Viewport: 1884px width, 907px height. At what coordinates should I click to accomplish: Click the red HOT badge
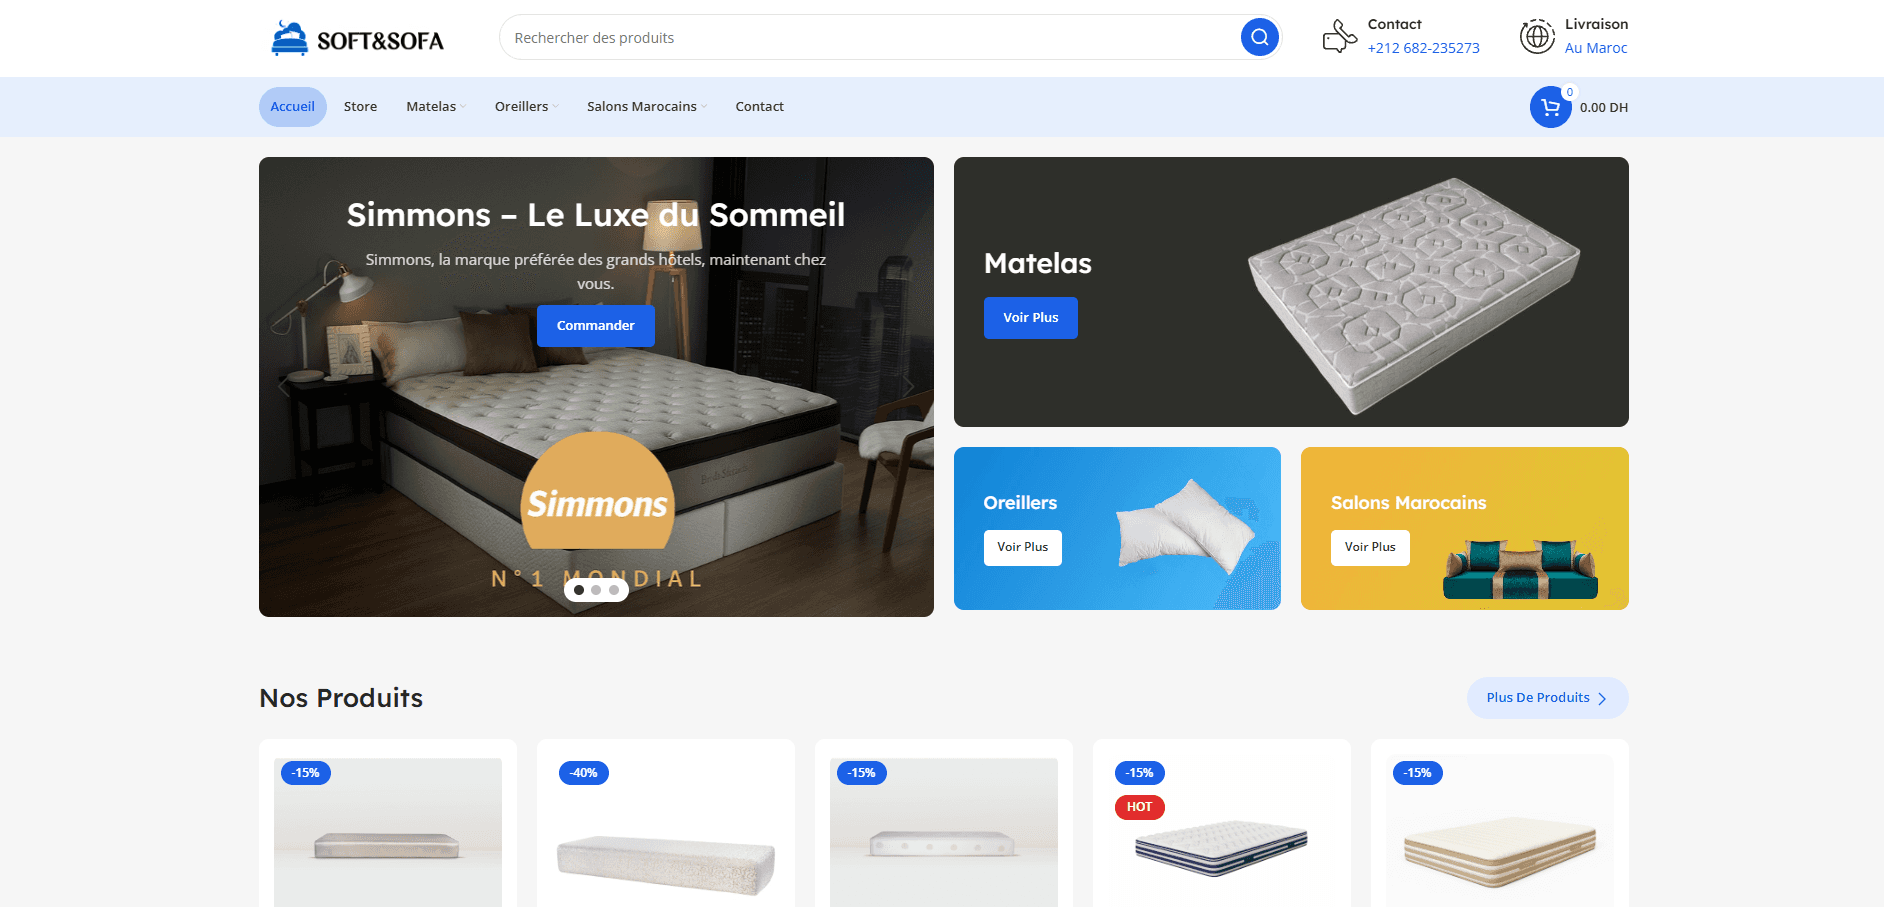pyautogui.click(x=1139, y=807)
